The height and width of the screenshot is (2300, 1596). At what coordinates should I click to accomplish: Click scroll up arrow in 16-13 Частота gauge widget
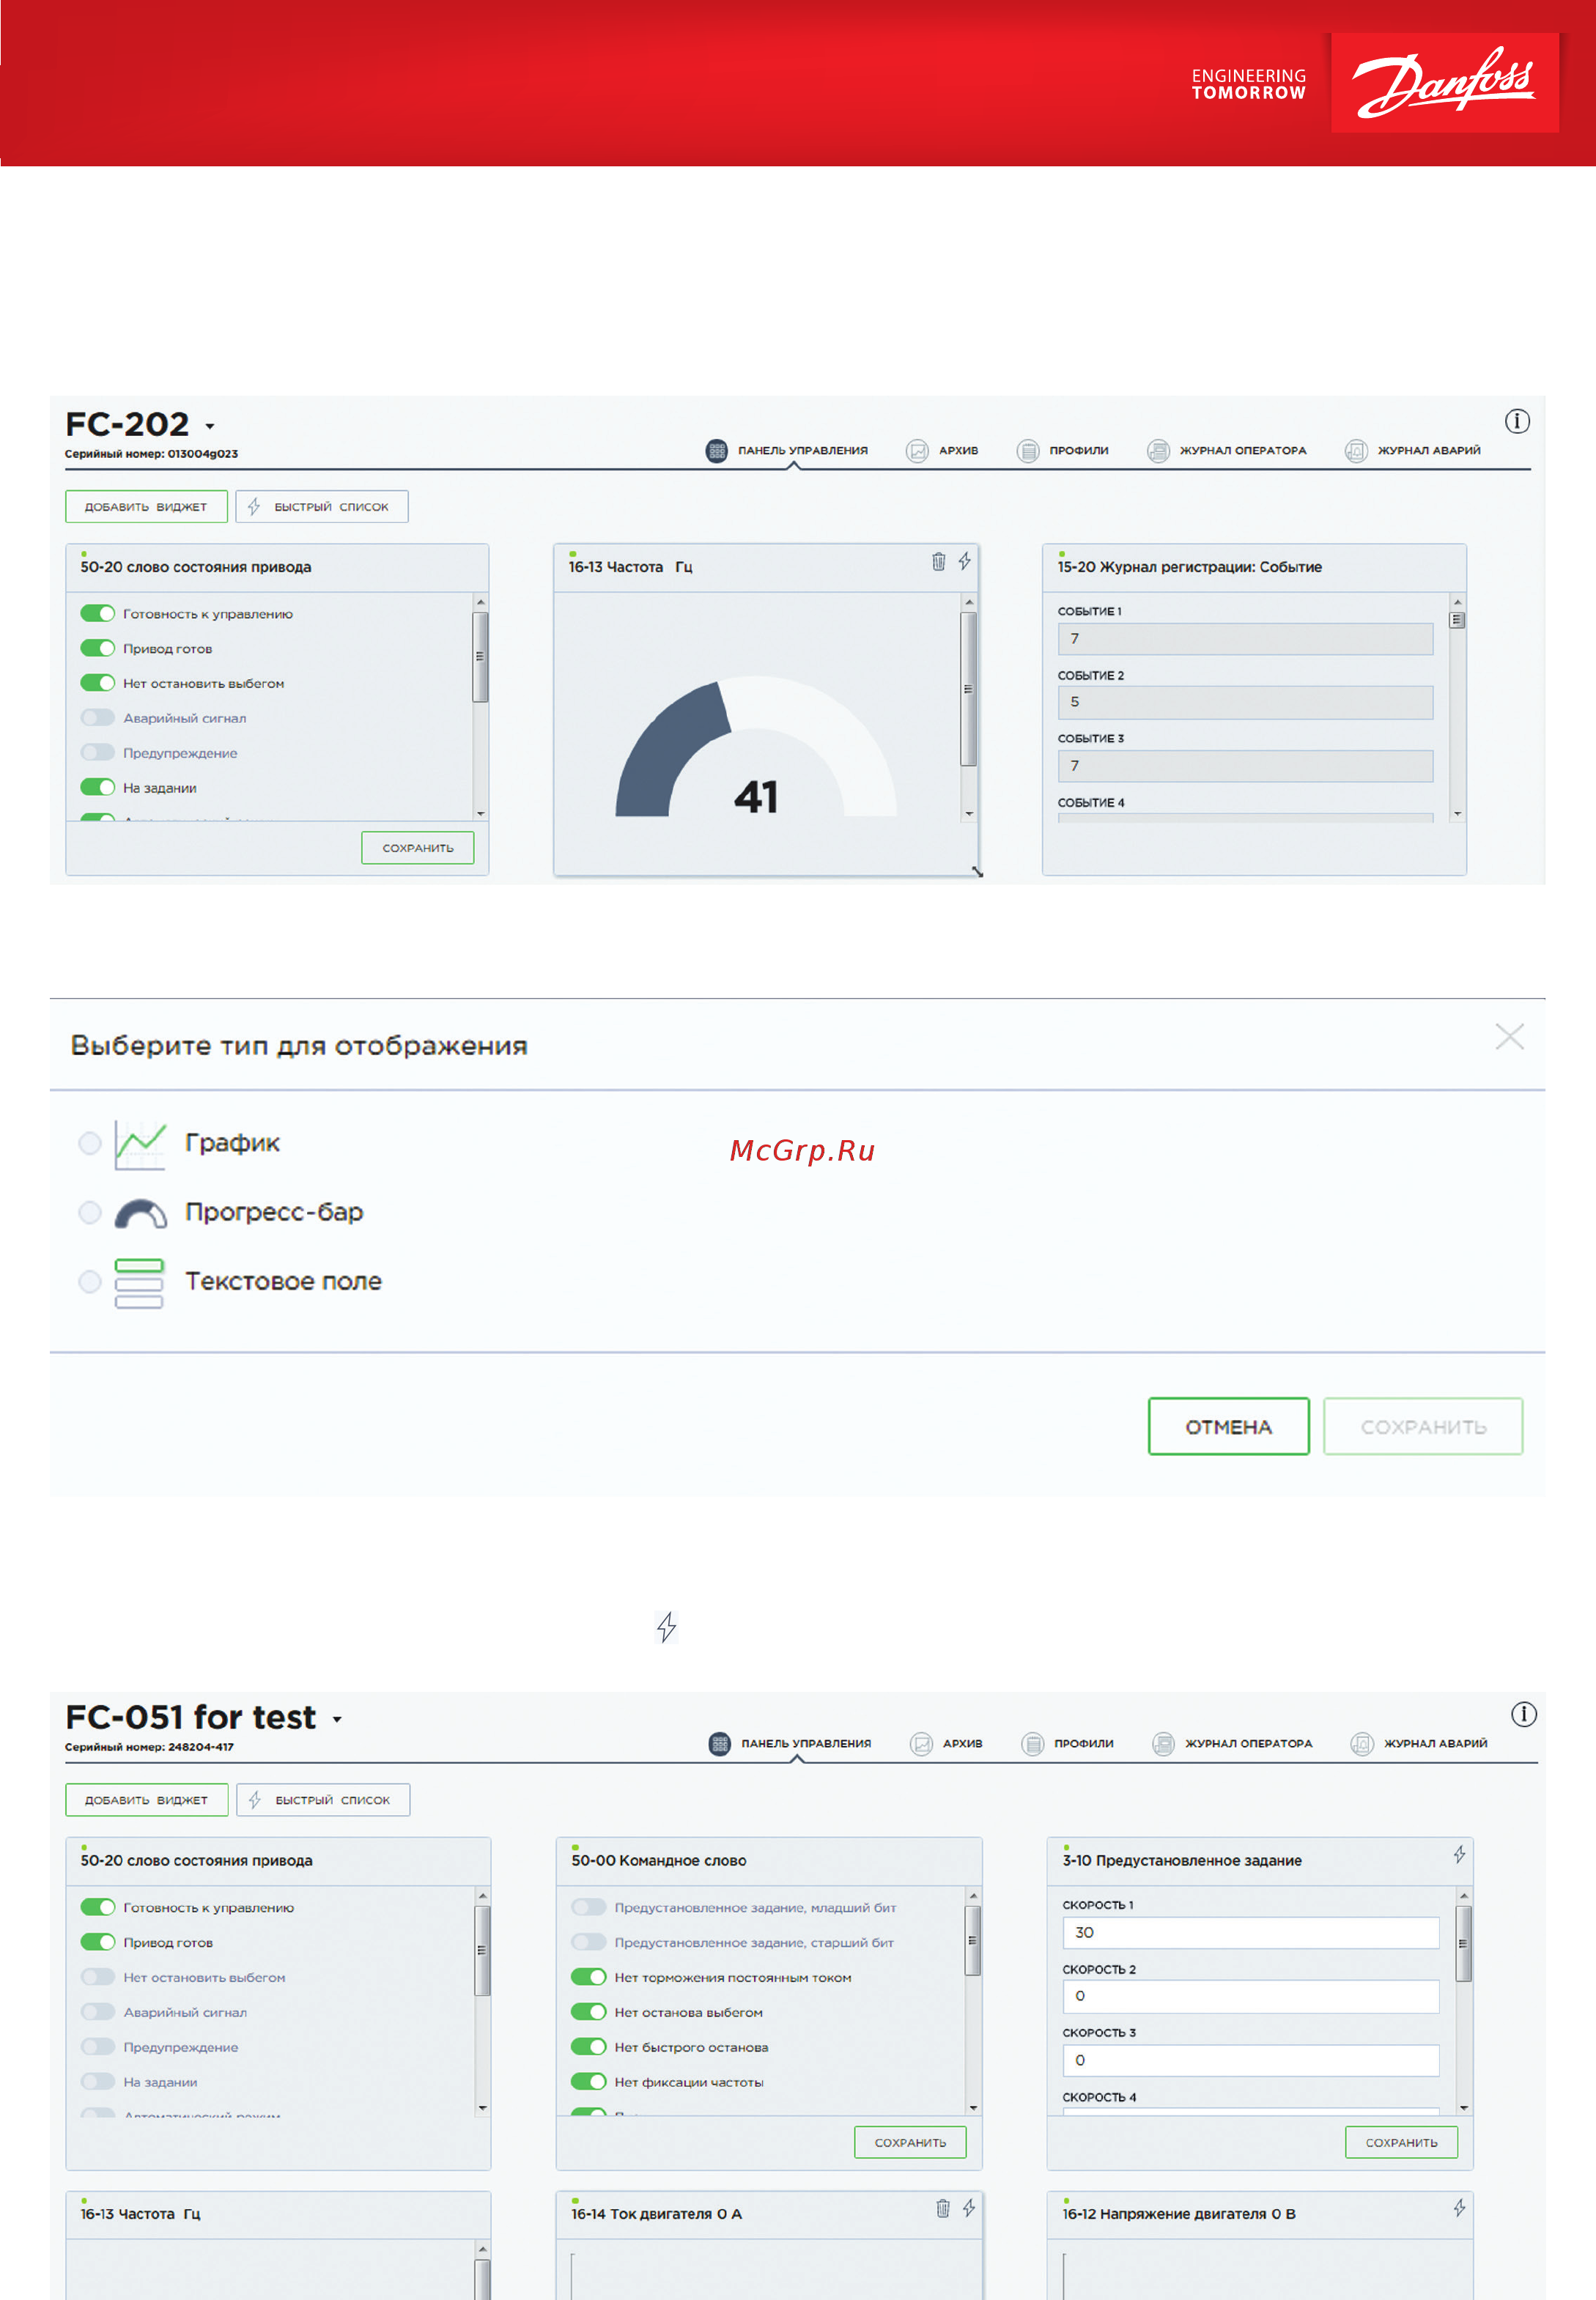[x=968, y=602]
